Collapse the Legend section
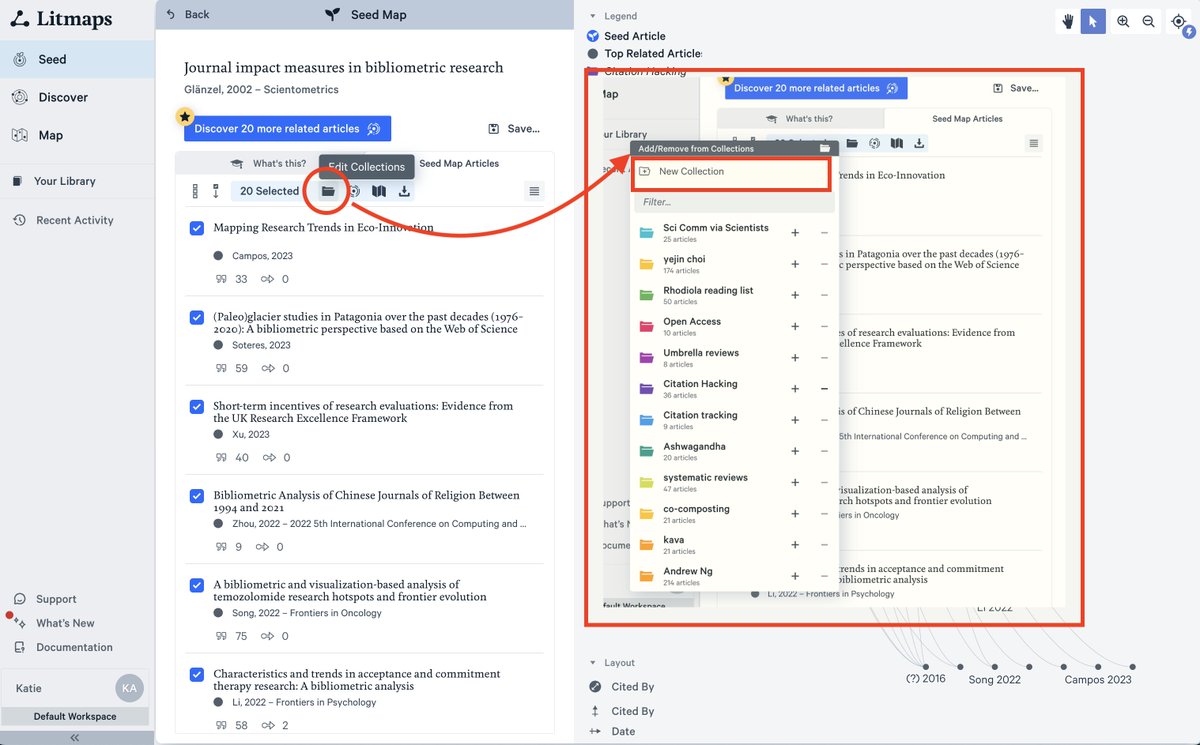Viewport: 1200px width, 745px height. point(593,16)
